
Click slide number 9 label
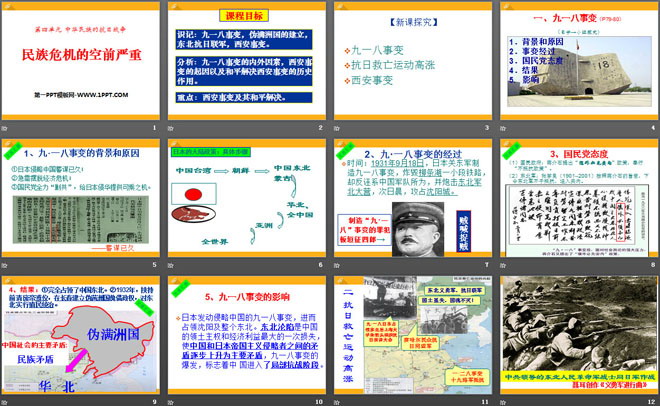pyautogui.click(x=154, y=402)
